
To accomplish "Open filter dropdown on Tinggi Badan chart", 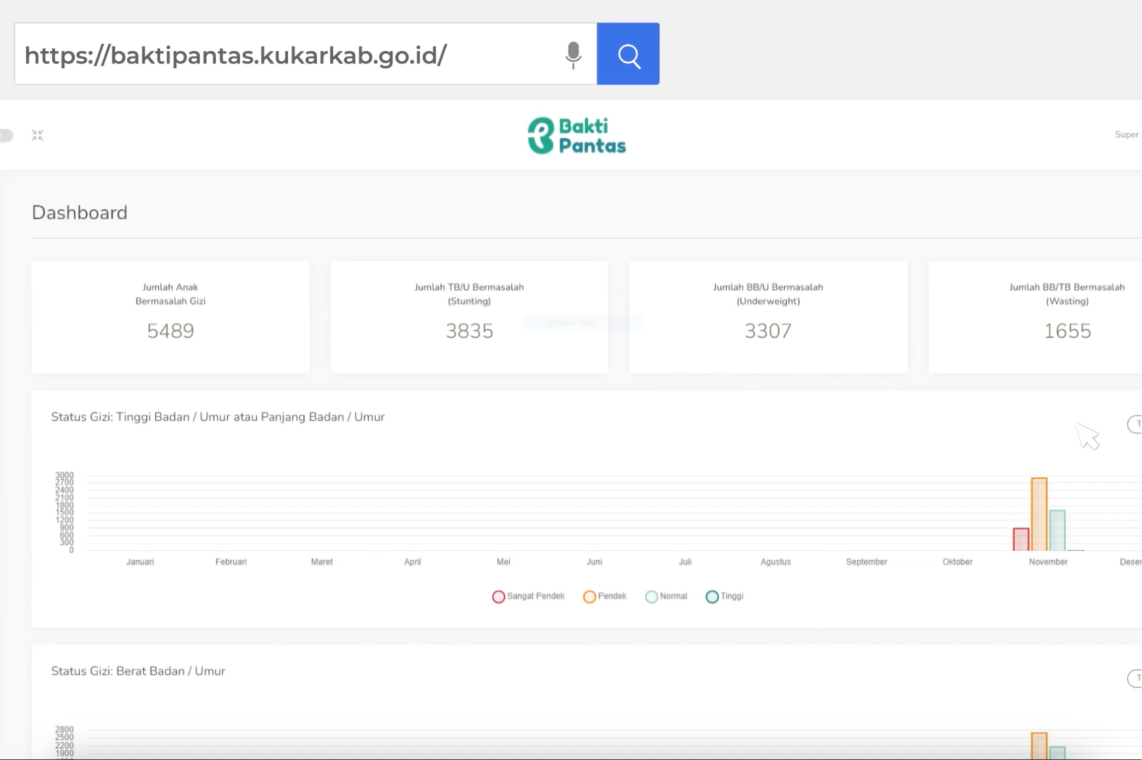I will coord(1135,425).
